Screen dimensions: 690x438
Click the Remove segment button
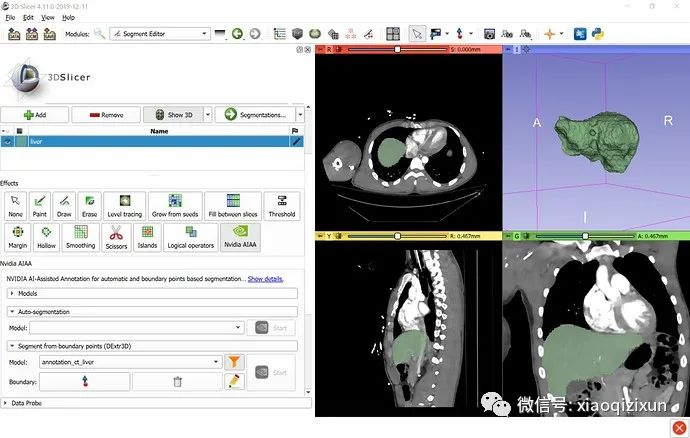106,115
